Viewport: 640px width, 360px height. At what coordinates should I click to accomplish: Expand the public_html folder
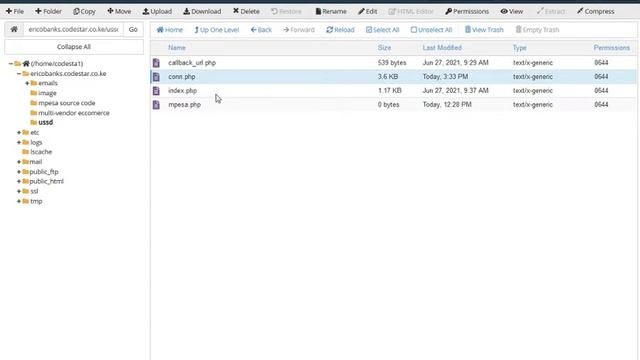coord(19,181)
